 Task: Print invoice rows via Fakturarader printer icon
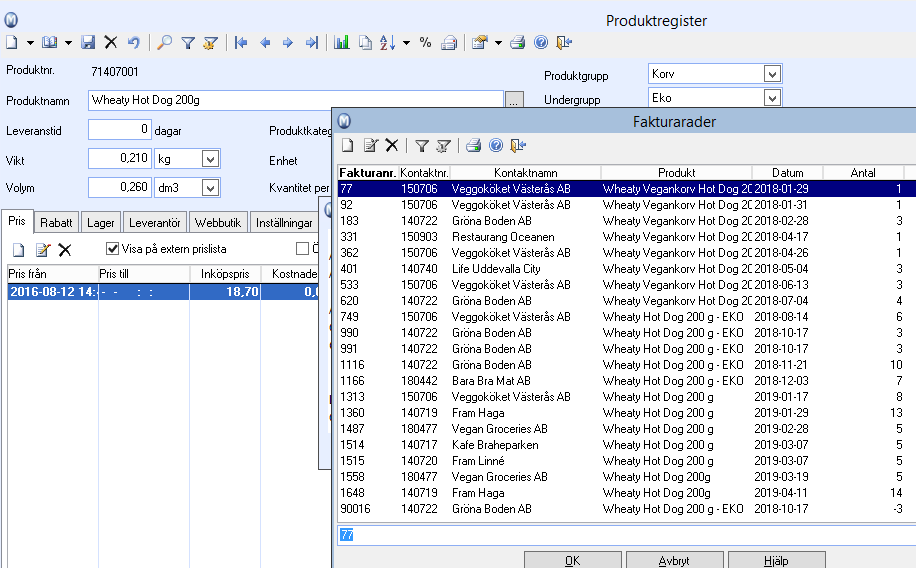(473, 146)
